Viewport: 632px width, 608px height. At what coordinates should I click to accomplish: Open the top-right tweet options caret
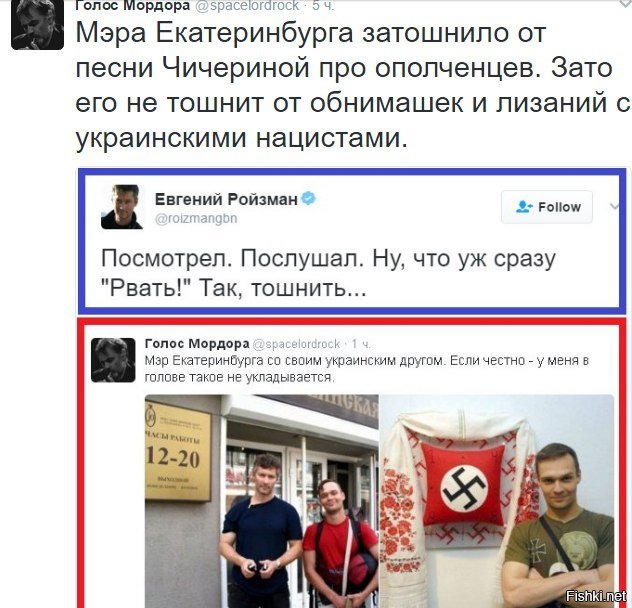[626, 3]
